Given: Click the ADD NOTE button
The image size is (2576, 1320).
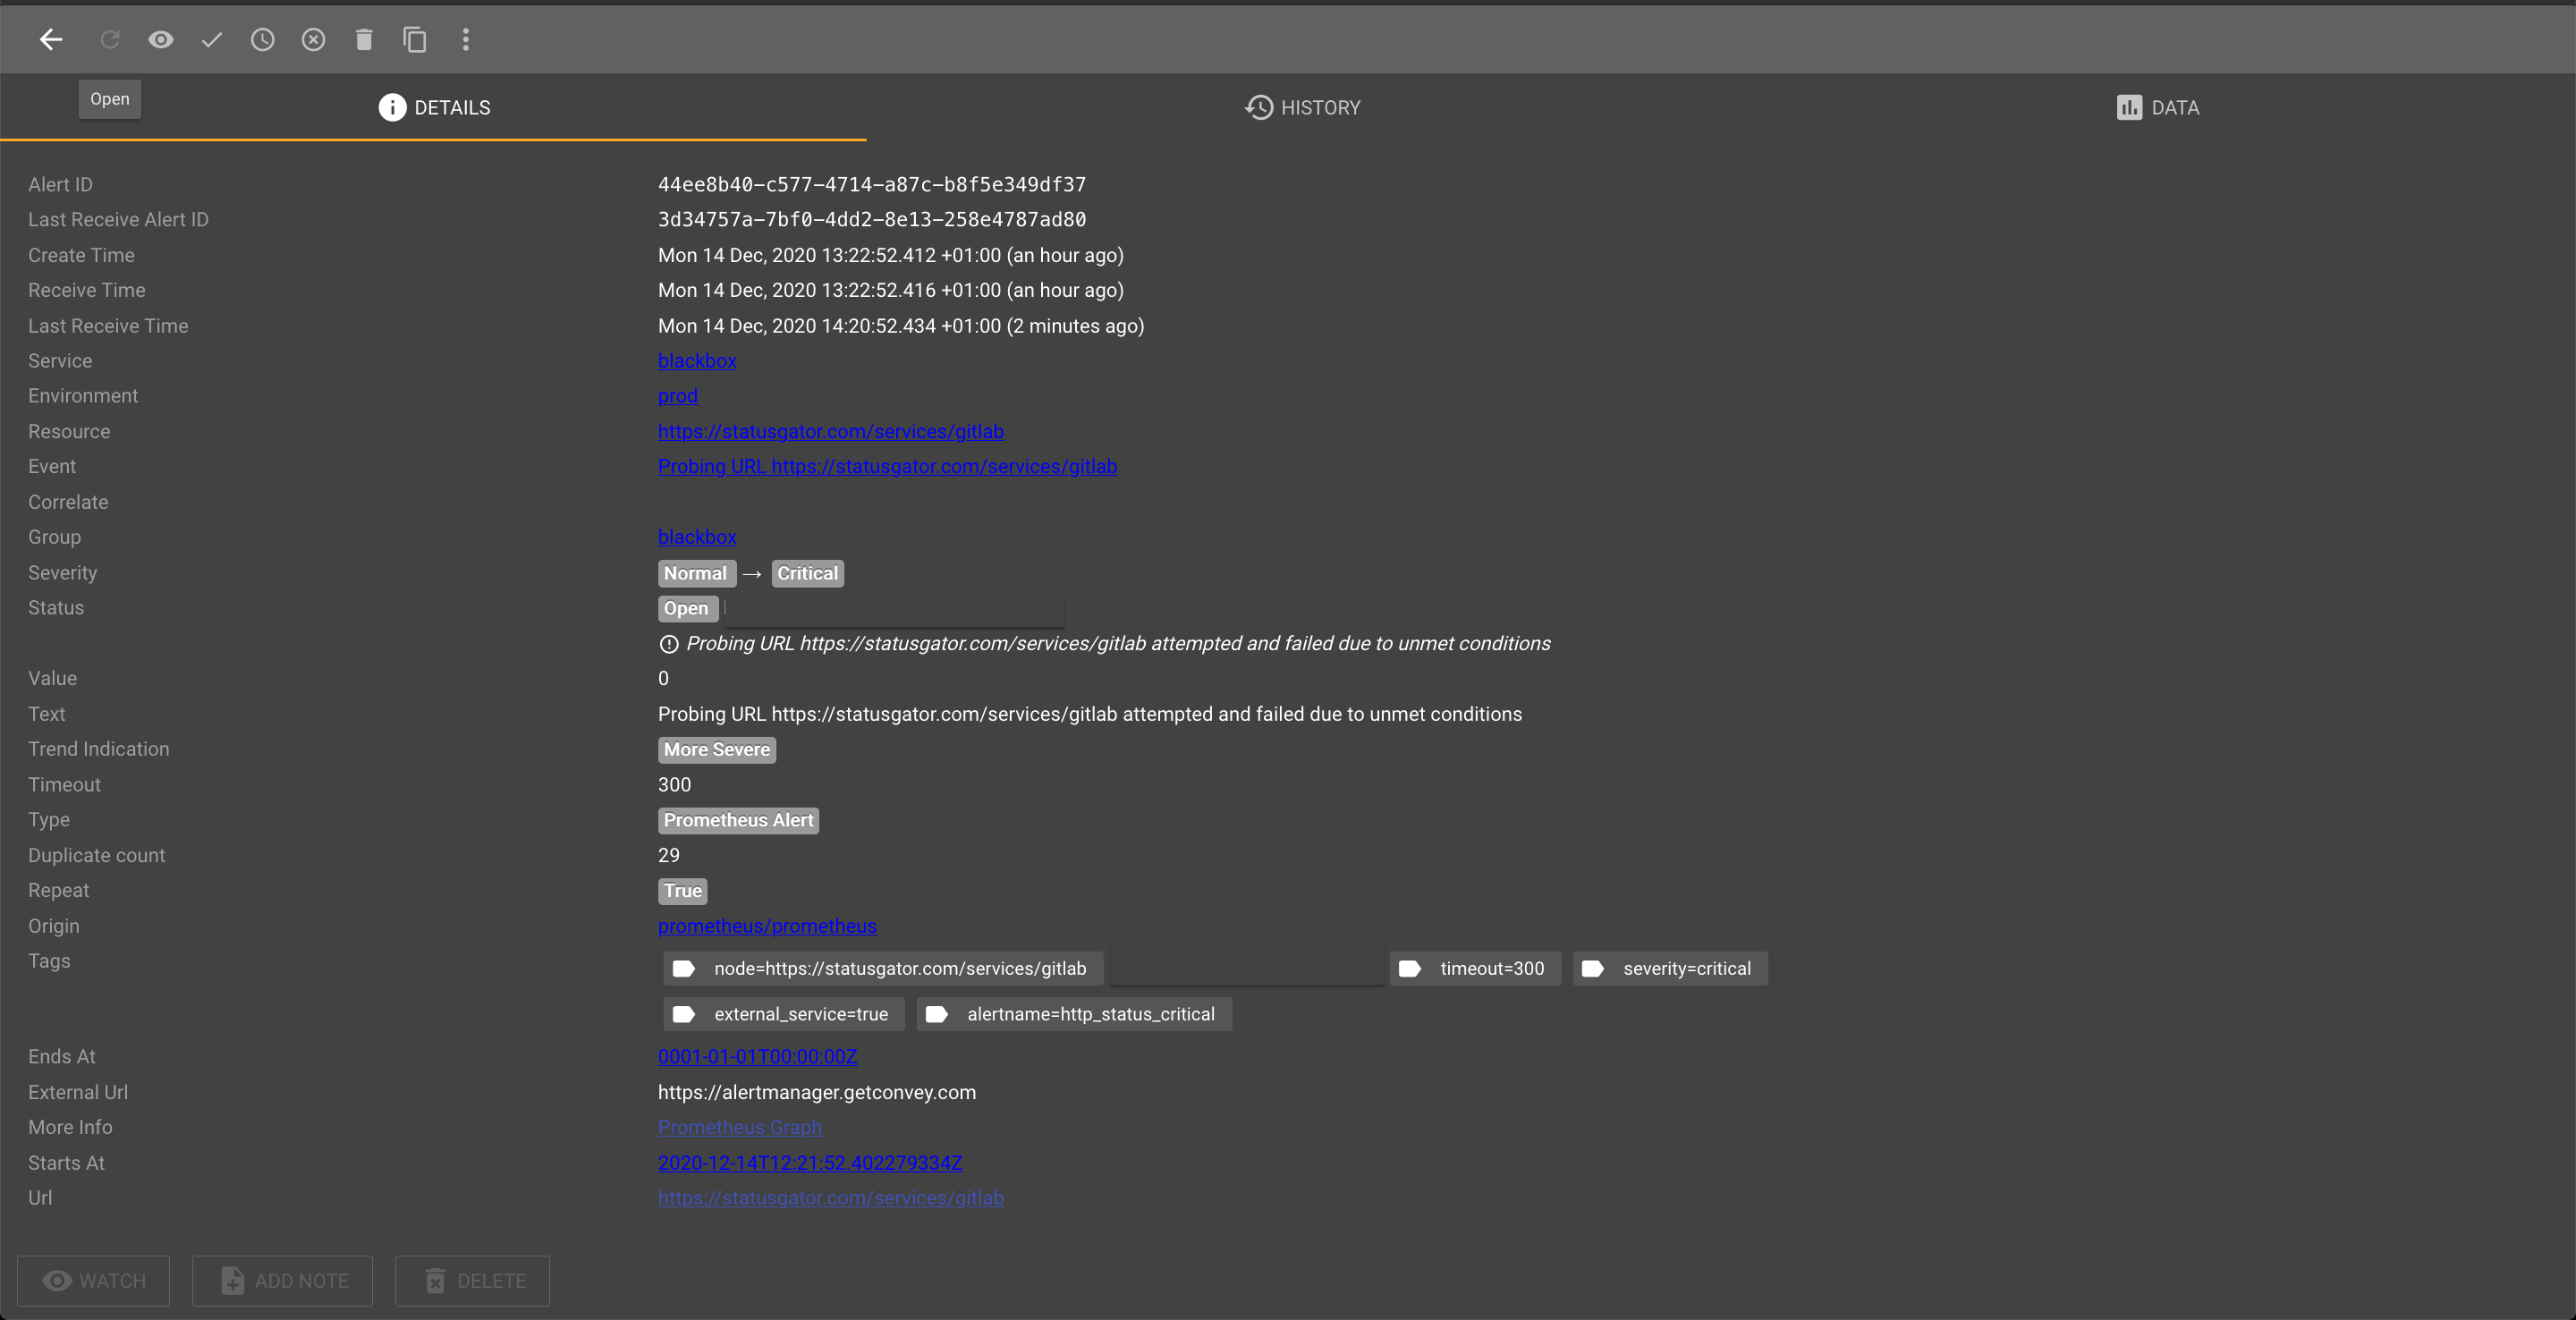Looking at the screenshot, I should [x=283, y=1281].
